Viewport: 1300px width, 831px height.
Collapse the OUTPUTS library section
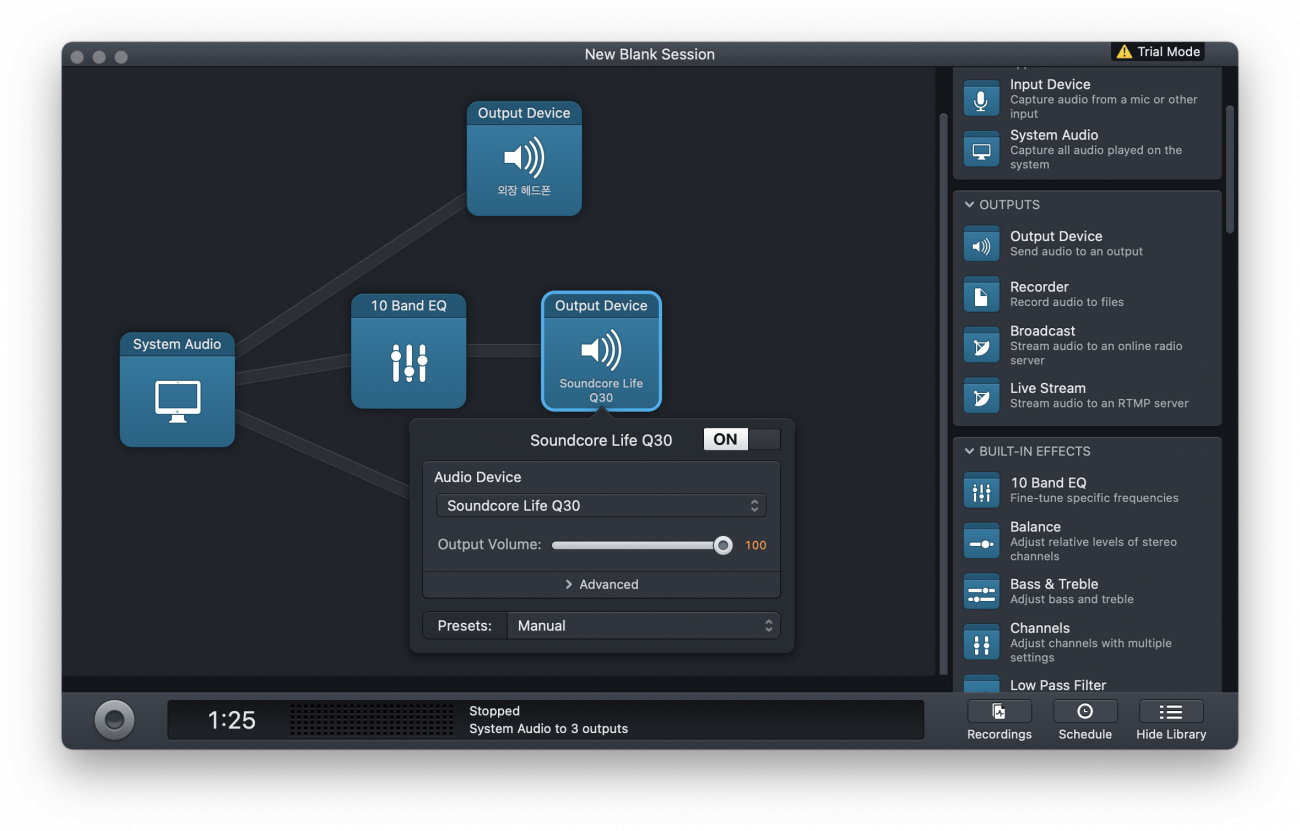tap(969, 205)
